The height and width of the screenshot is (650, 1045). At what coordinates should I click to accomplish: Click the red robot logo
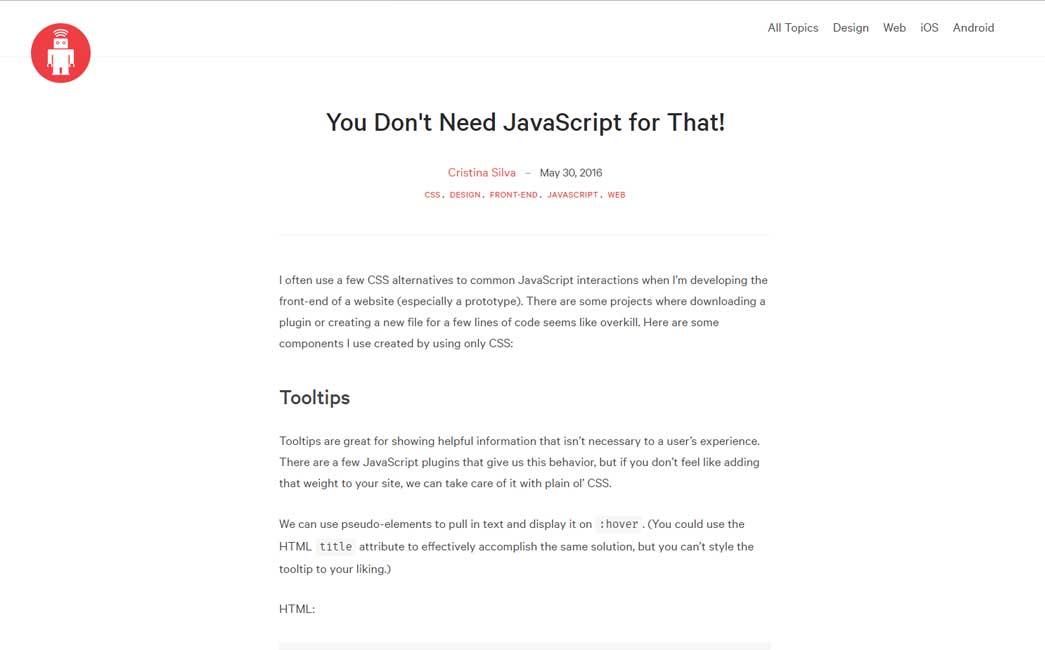point(60,53)
